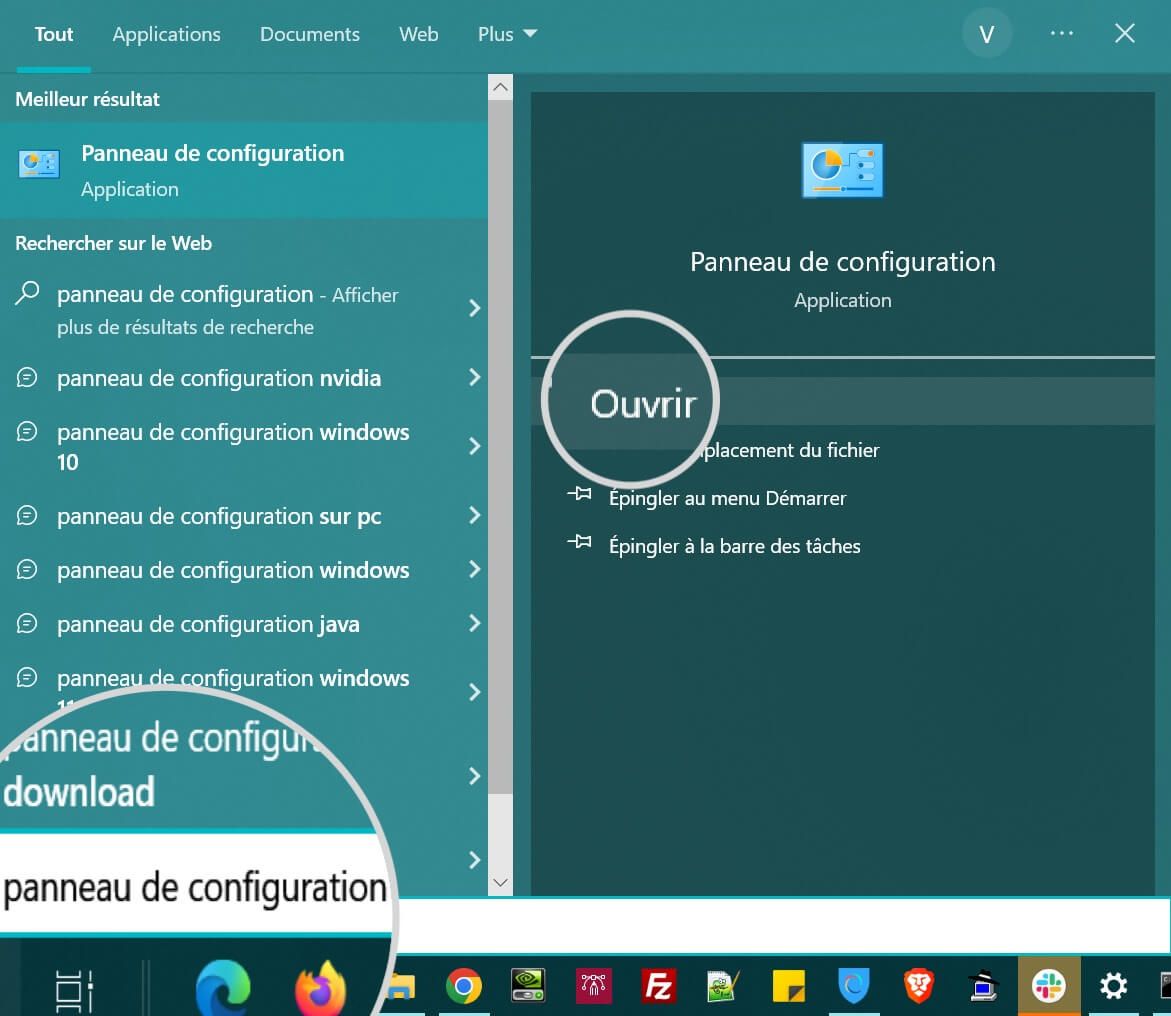Click pin icon beside Épingler à la barre des tâches

(x=580, y=542)
